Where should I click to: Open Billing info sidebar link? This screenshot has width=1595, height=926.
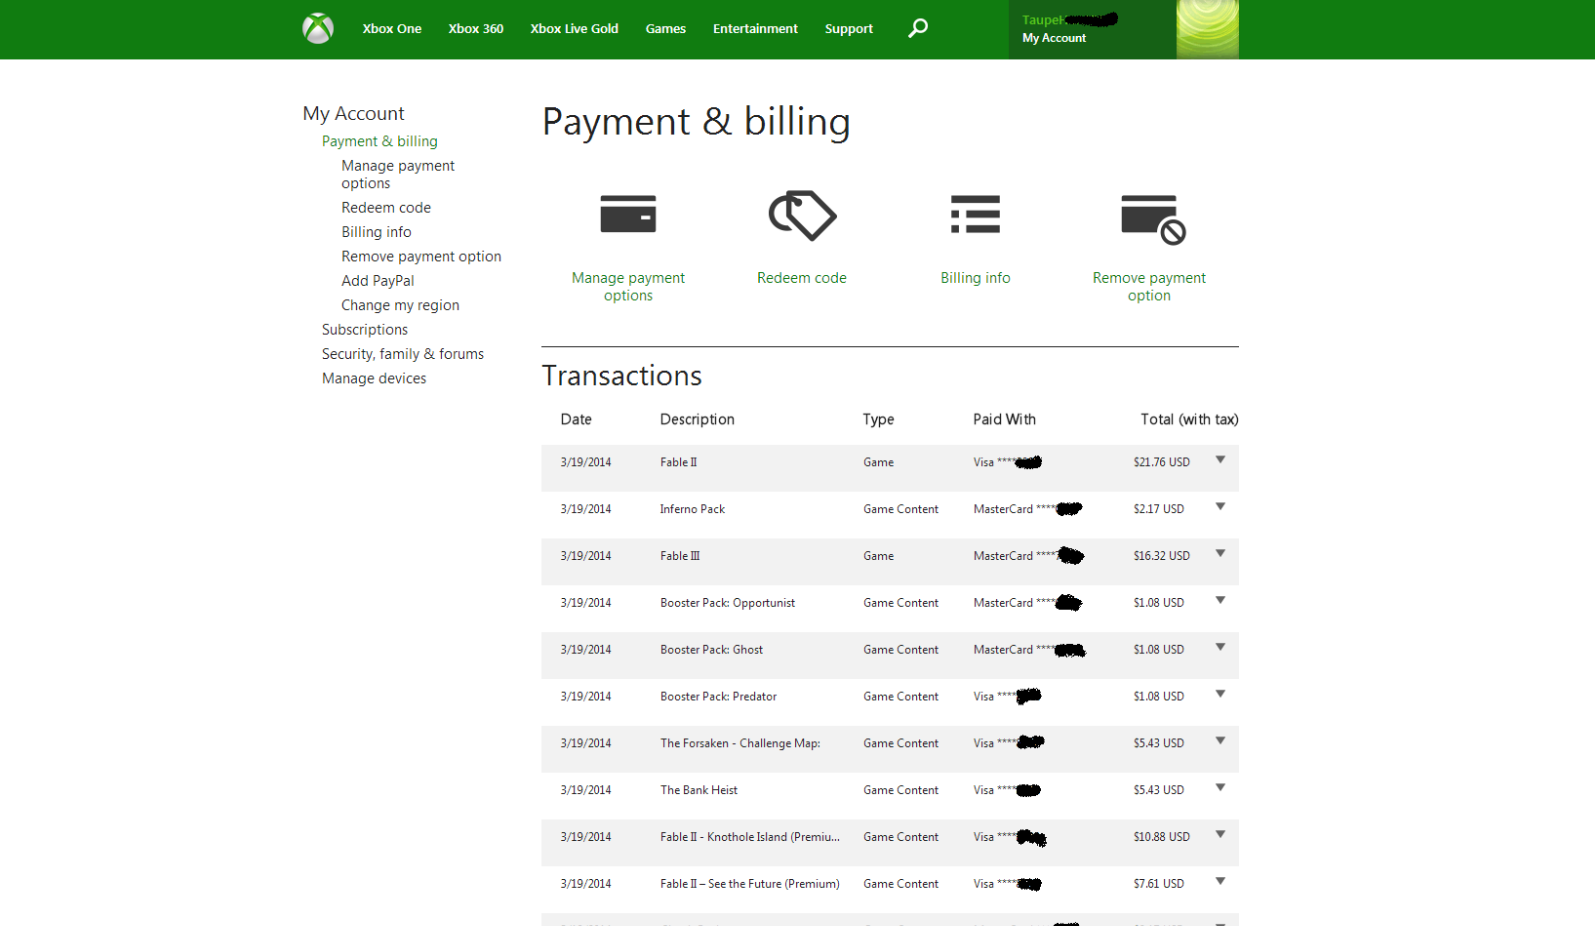point(376,232)
